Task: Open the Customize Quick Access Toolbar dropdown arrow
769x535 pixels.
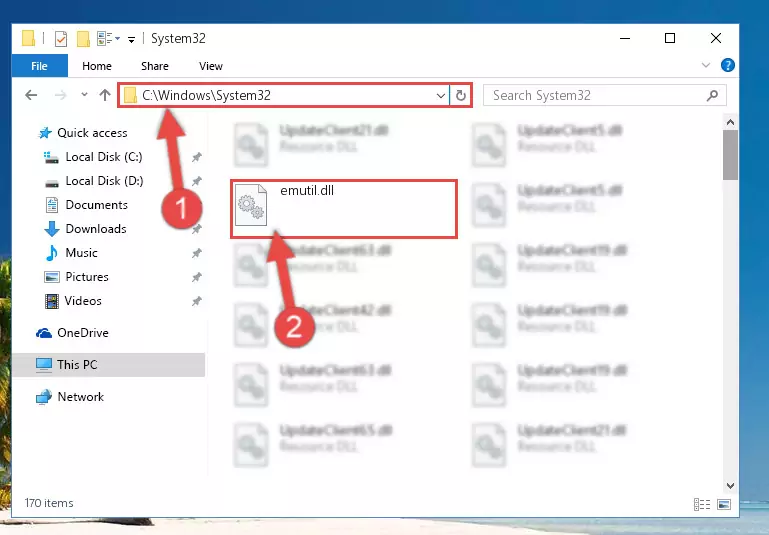Action: 131,39
